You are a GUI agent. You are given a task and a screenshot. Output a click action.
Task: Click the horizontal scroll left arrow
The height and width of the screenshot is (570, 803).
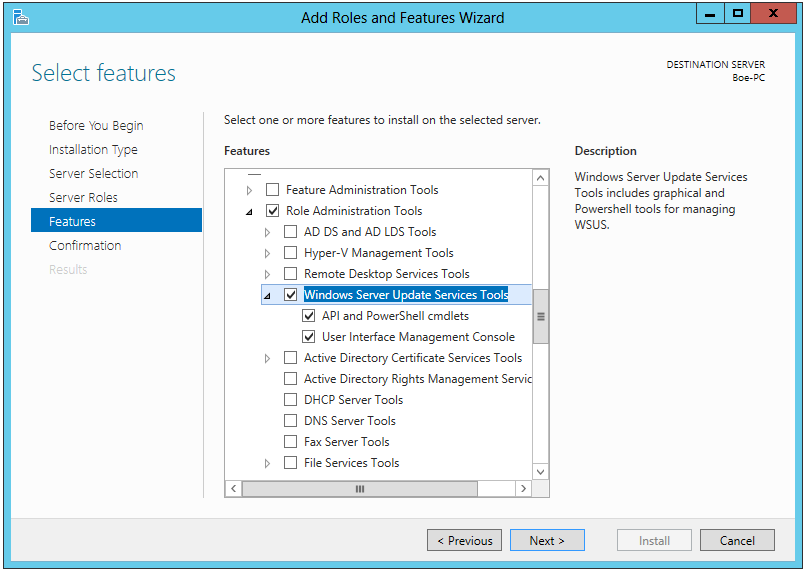coord(233,489)
